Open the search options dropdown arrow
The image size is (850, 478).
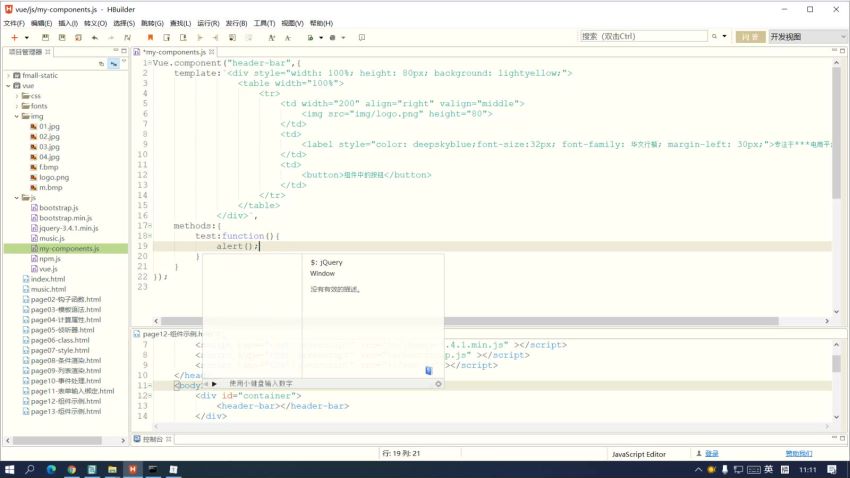pyautogui.click(x=724, y=36)
